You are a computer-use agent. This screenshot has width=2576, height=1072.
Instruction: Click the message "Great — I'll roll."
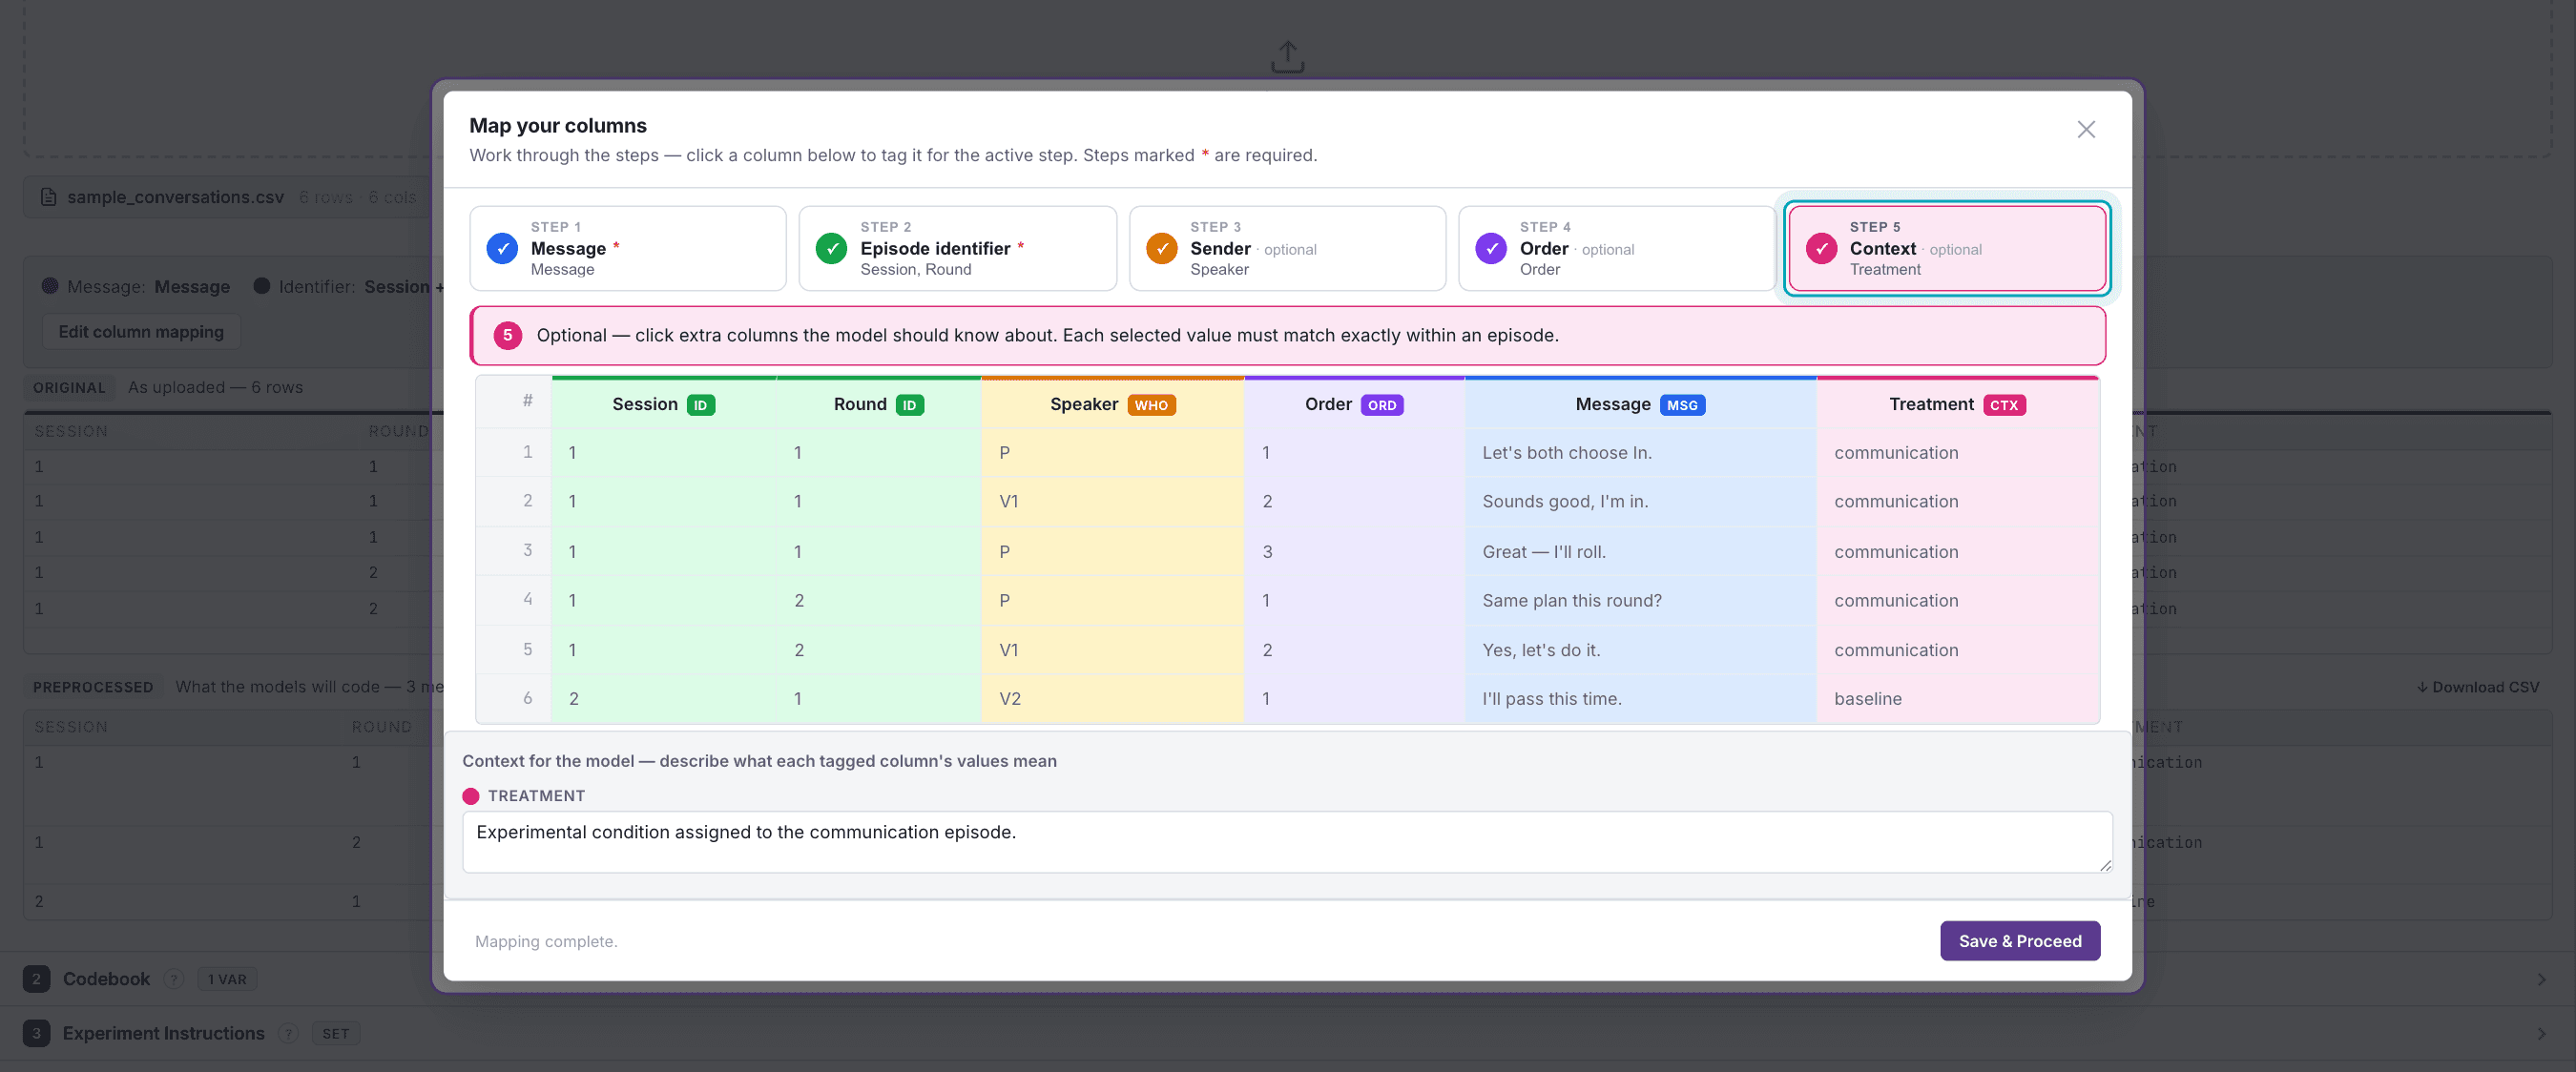click(x=1543, y=551)
